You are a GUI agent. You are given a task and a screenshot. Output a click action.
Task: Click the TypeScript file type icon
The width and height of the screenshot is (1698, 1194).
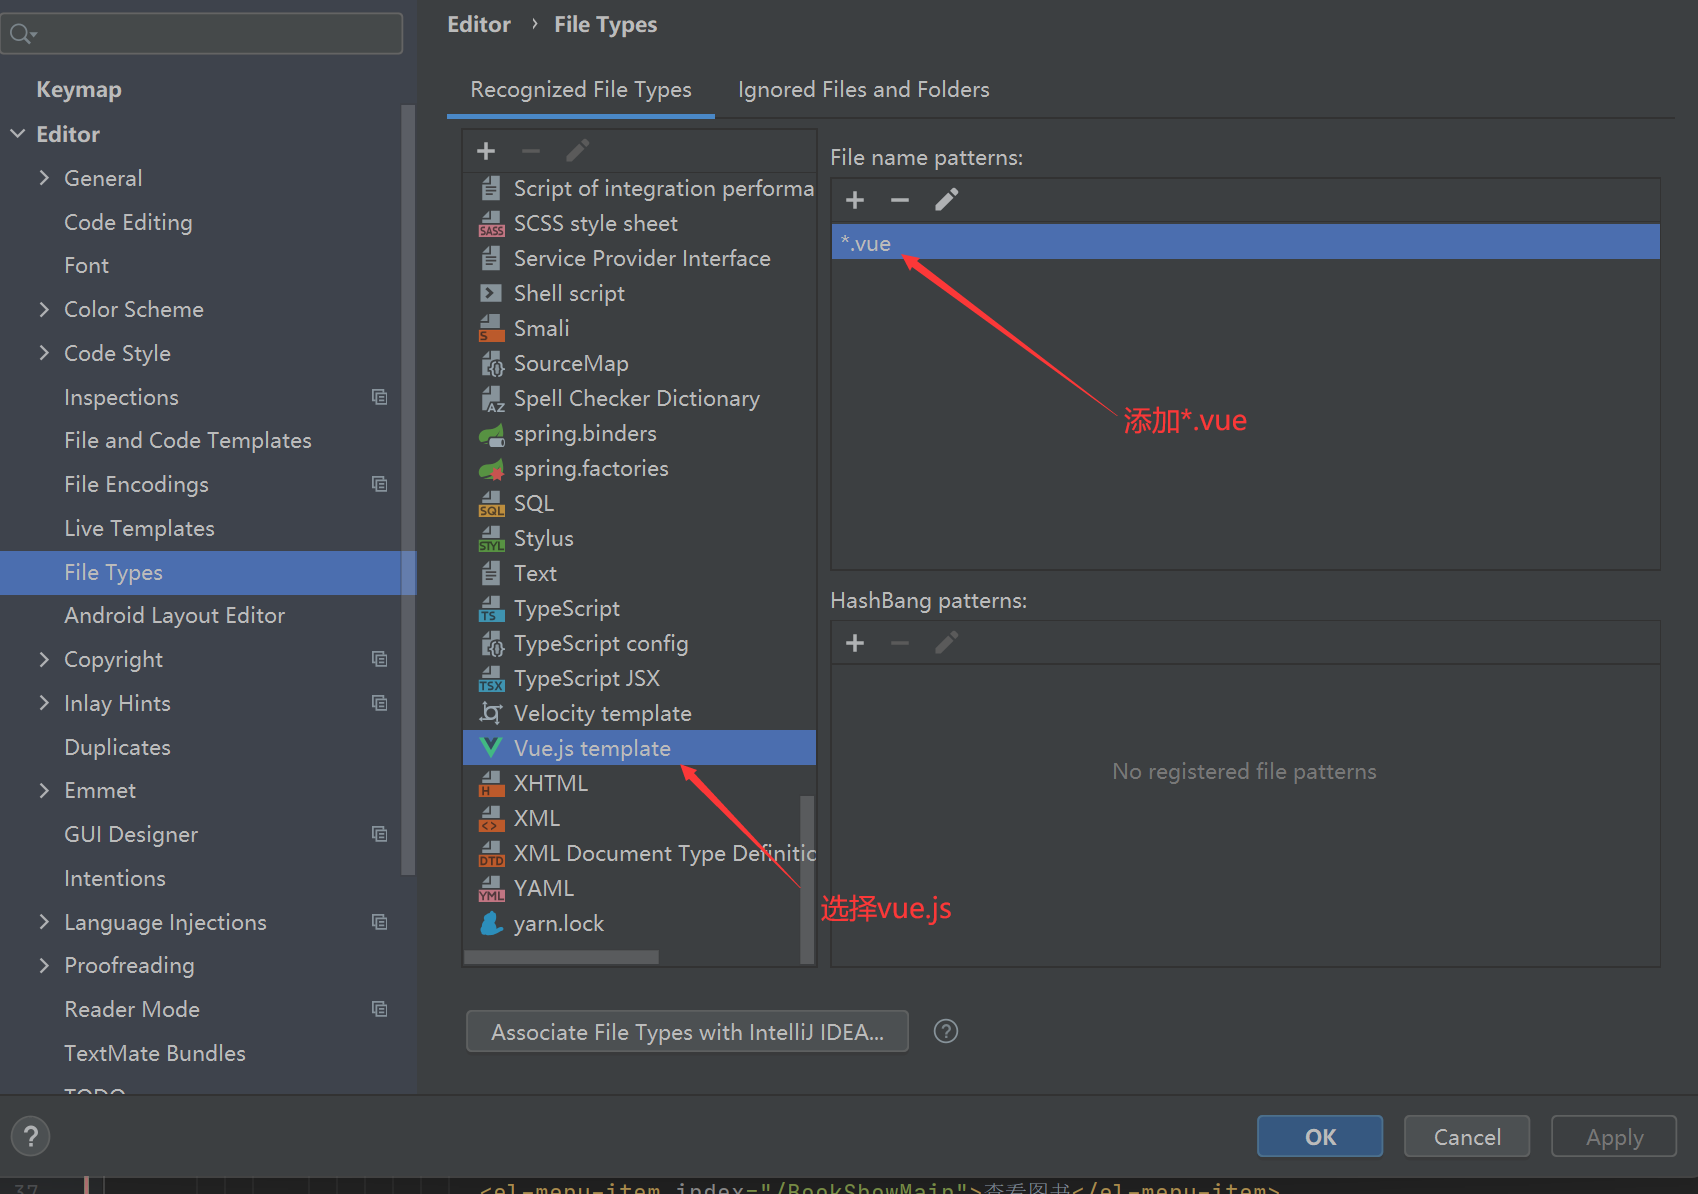491,608
